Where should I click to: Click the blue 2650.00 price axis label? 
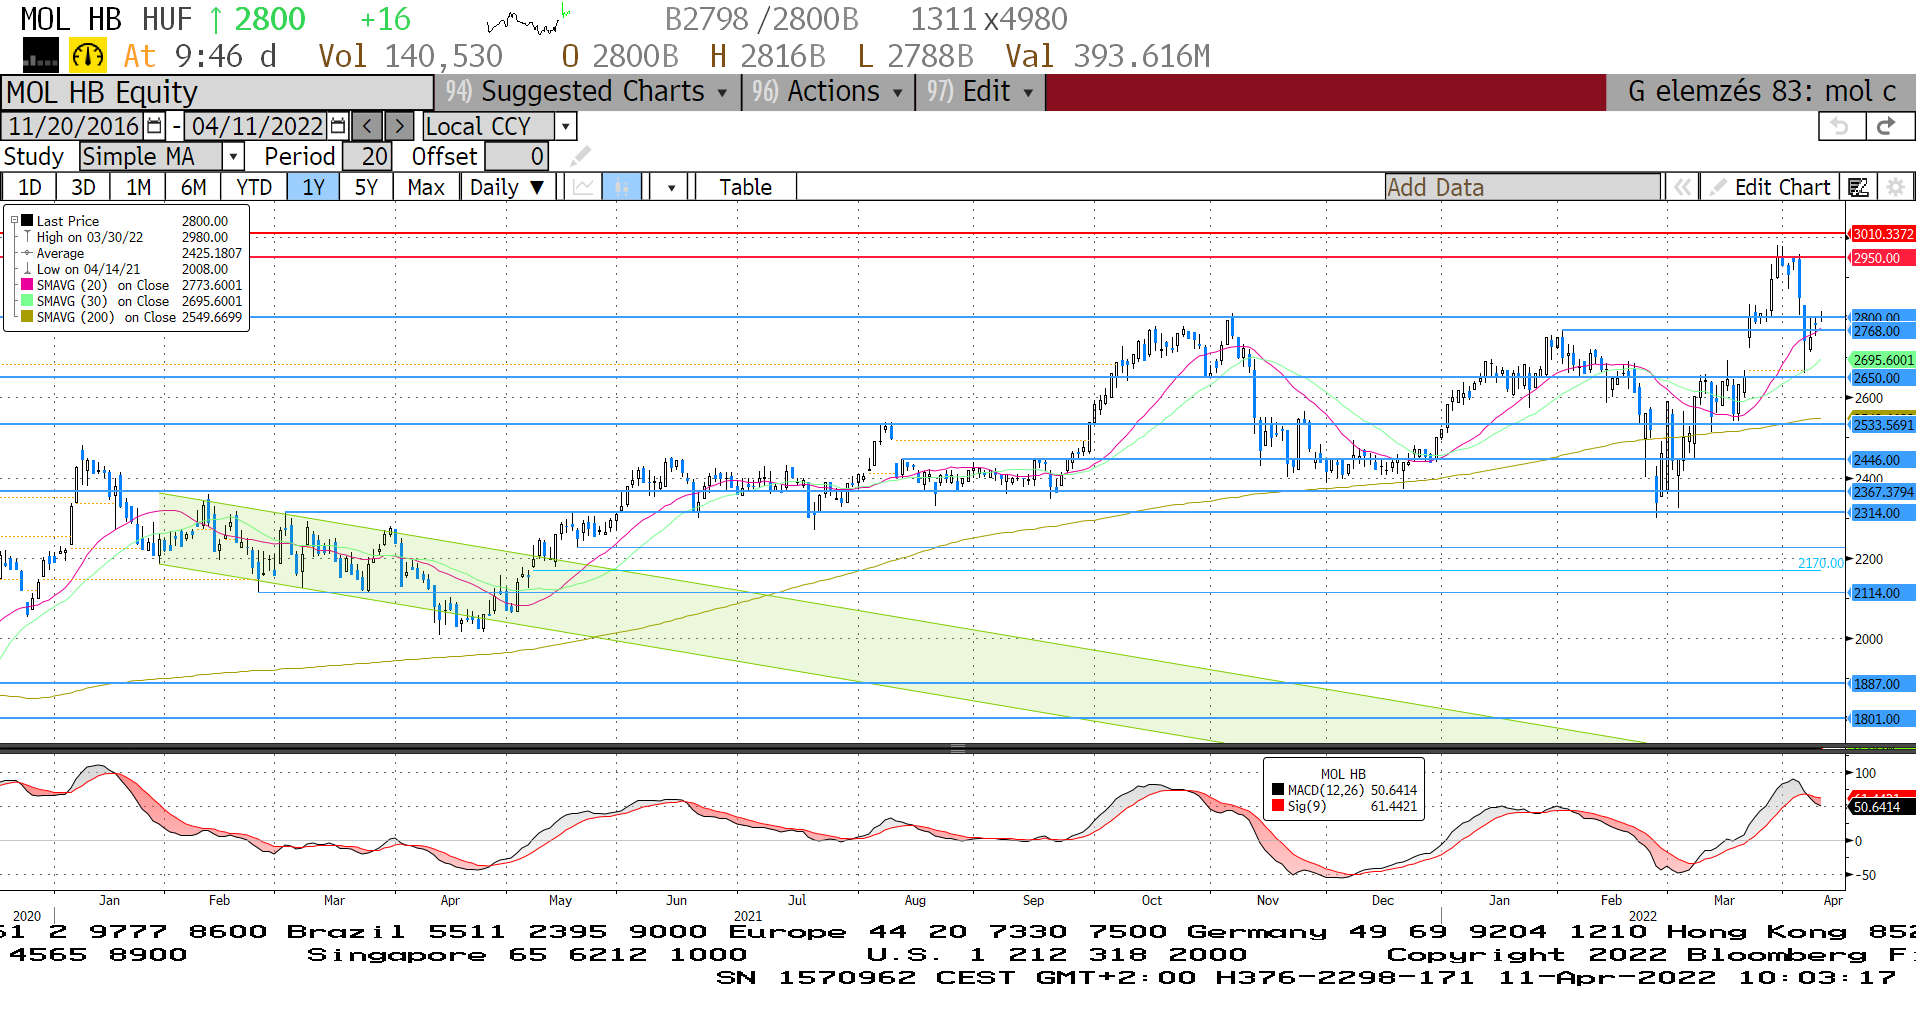pyautogui.click(x=1882, y=378)
